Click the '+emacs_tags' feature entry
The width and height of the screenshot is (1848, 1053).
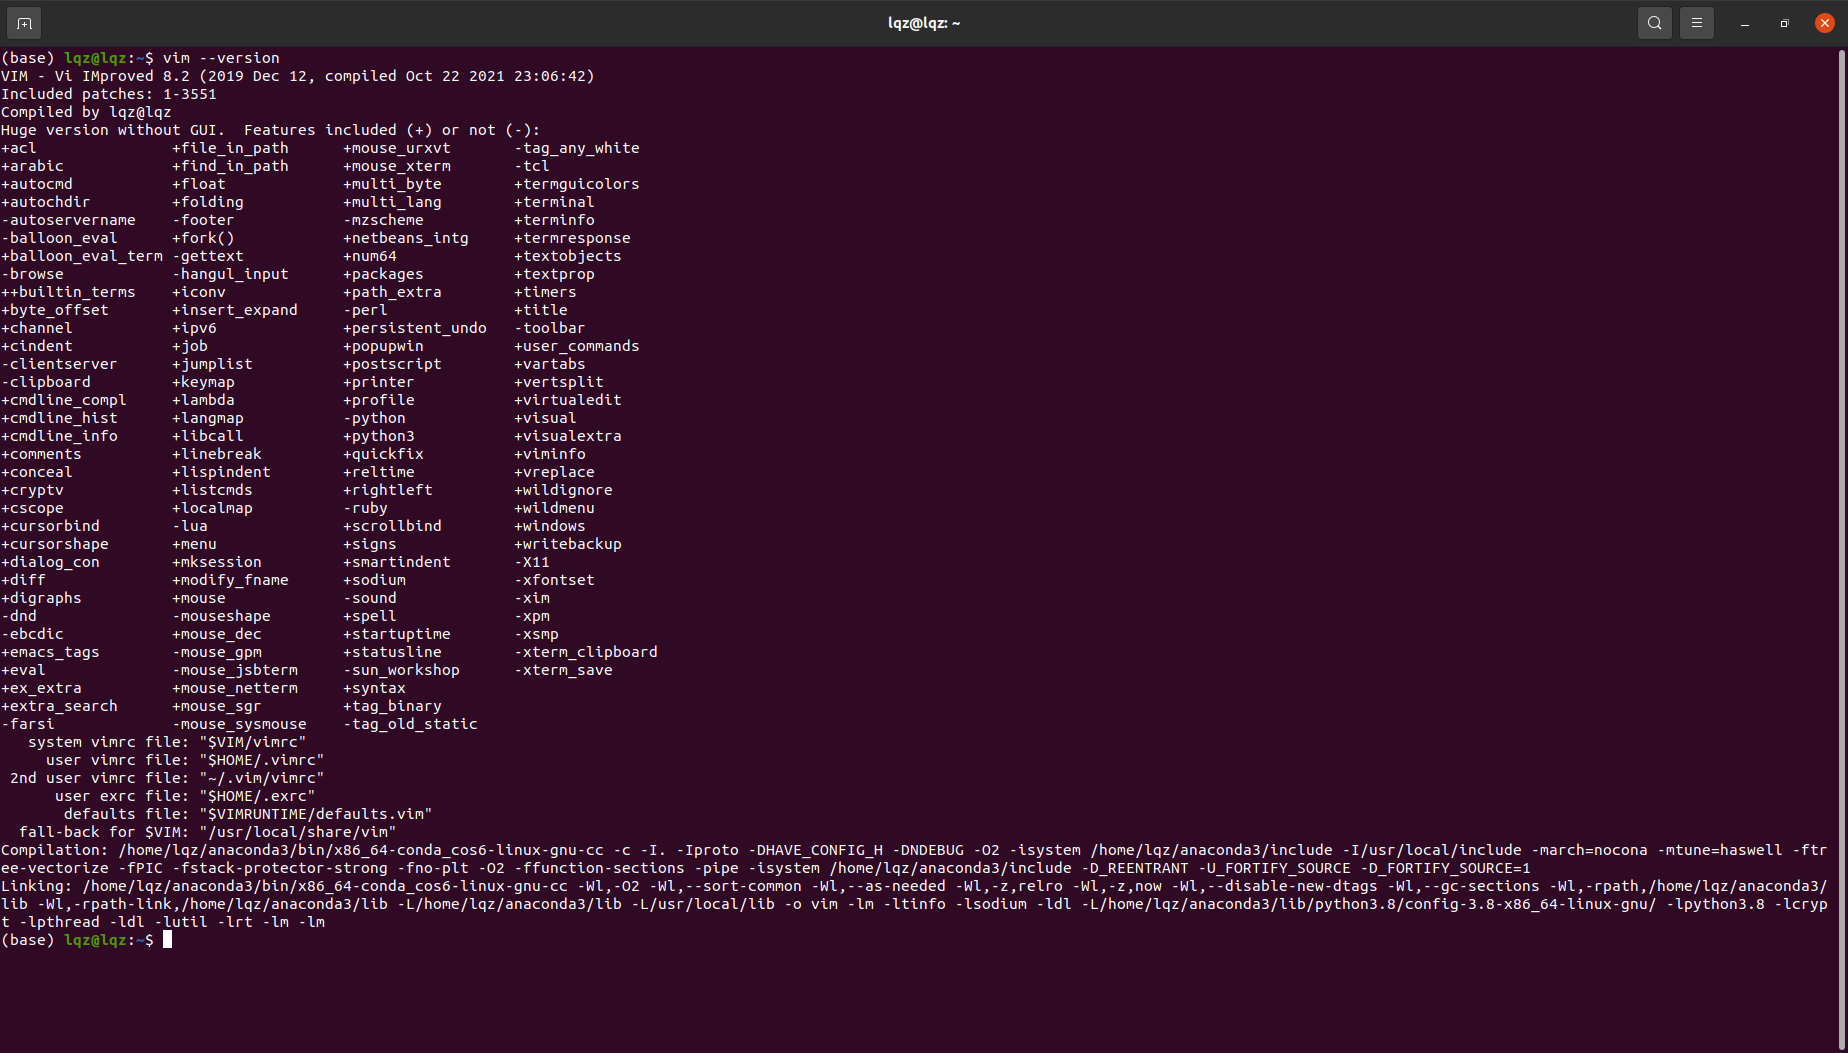tap(50, 652)
